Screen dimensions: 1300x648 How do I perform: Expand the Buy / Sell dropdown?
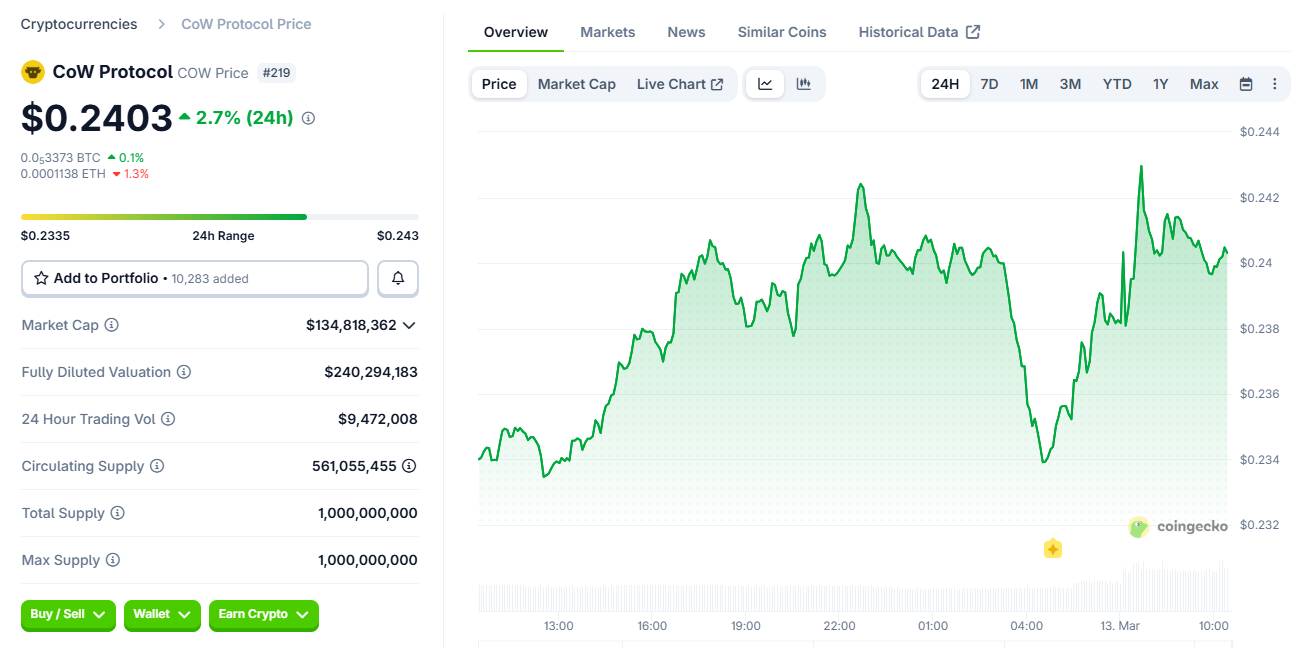(67, 616)
